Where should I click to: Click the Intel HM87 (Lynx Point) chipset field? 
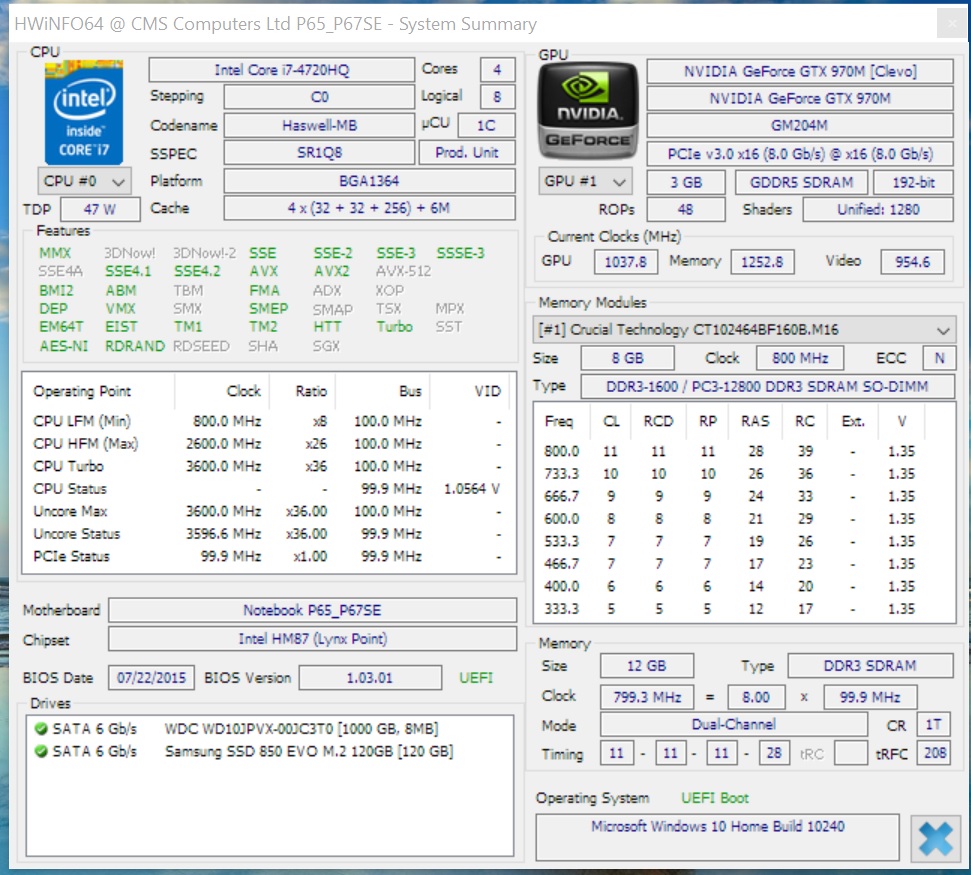tap(312, 638)
